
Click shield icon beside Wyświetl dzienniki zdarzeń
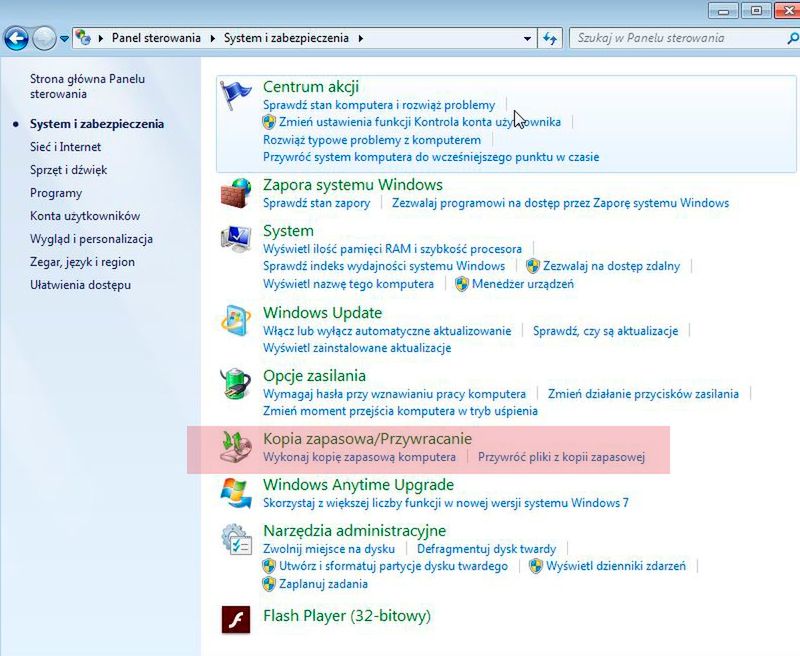pyautogui.click(x=536, y=566)
